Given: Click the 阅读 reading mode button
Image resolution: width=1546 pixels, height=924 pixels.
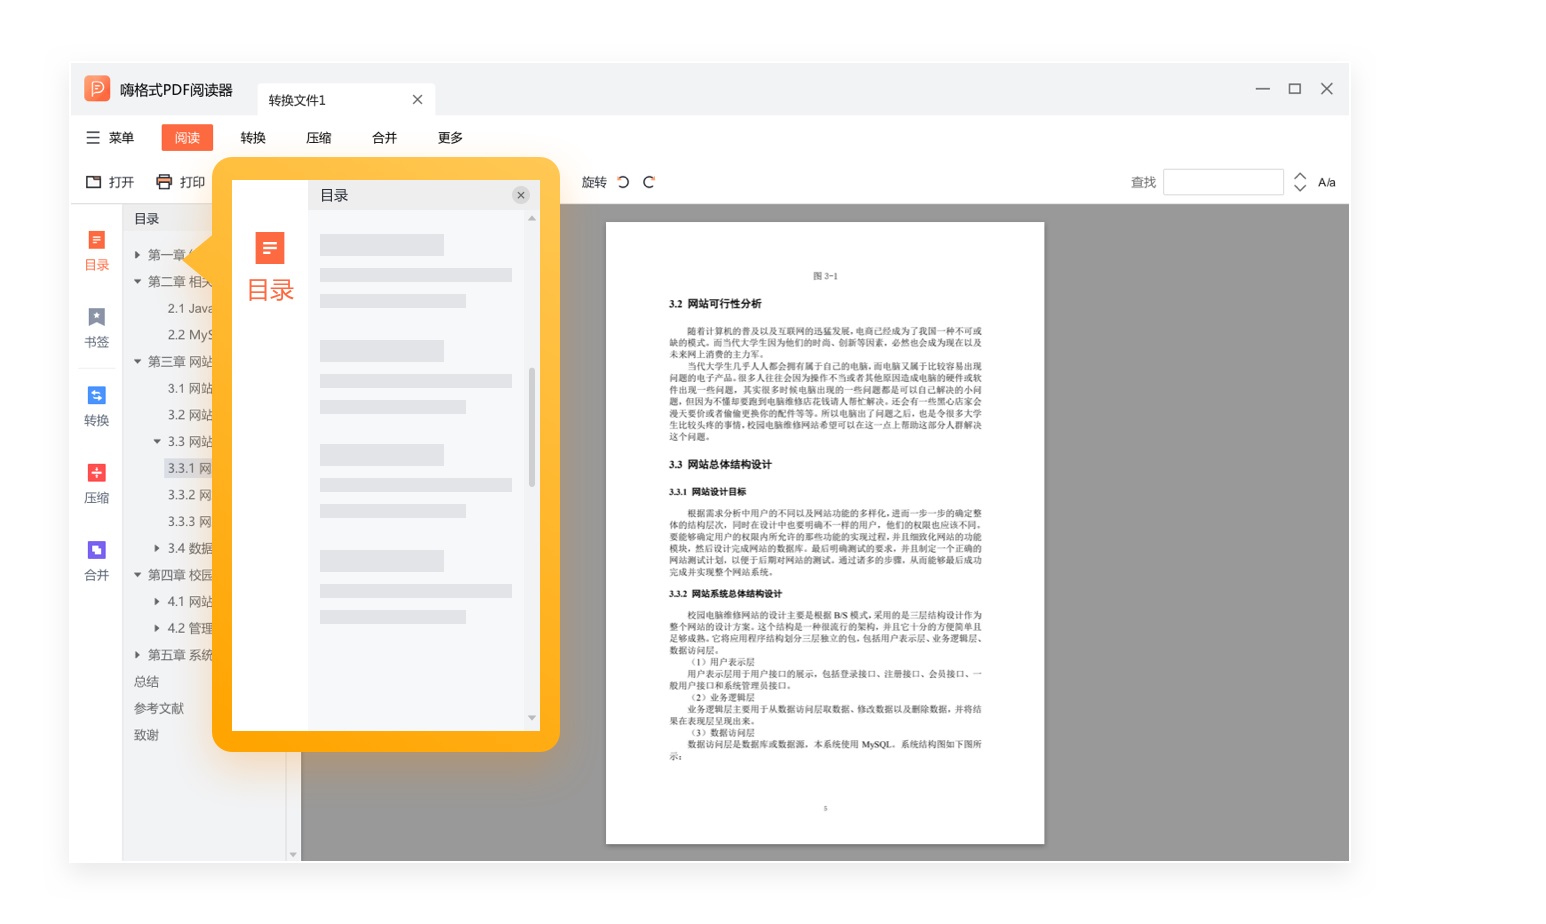Looking at the screenshot, I should (187, 138).
